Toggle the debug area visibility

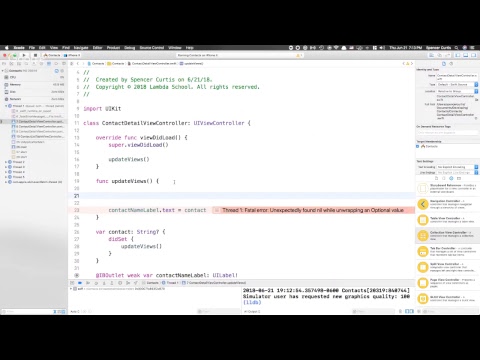click(466, 55)
